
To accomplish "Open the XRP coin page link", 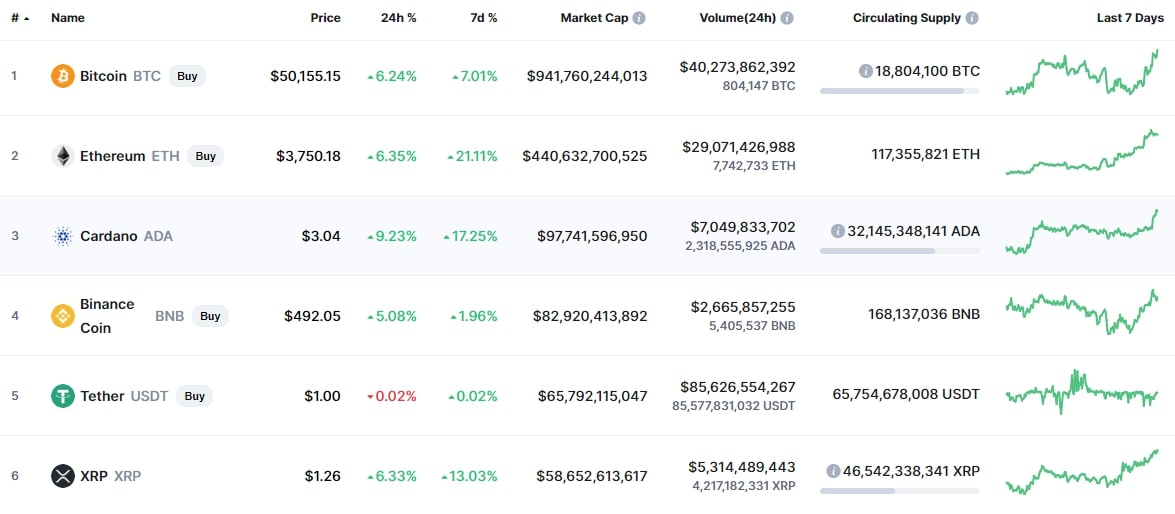I will tap(94, 476).
